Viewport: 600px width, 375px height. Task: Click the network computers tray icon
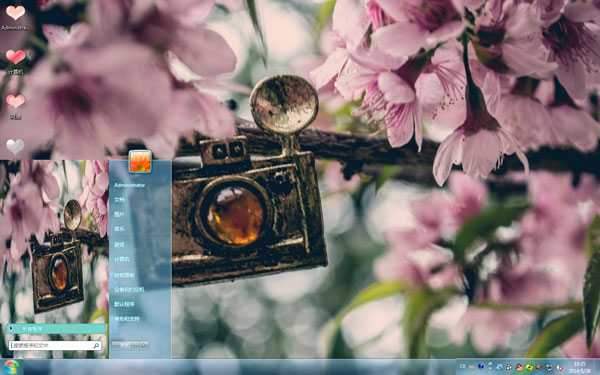[490, 365]
